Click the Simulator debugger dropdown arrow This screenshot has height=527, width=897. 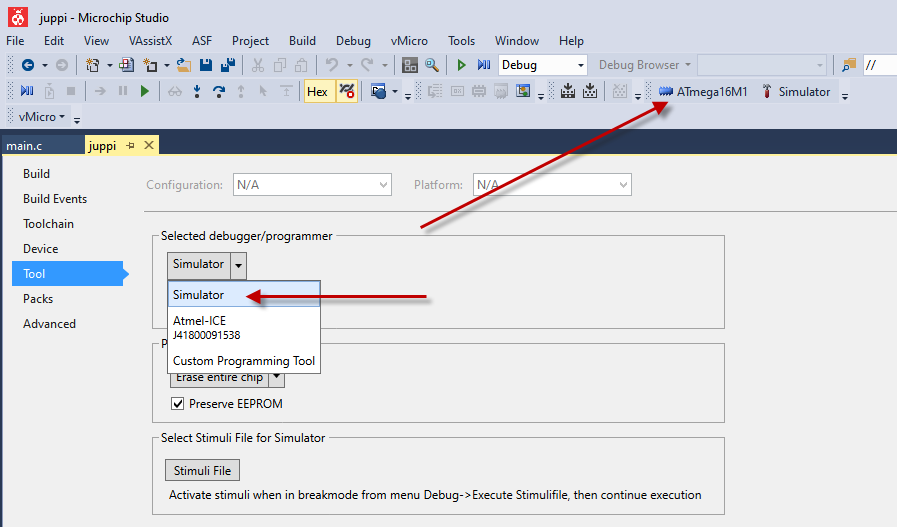click(239, 266)
